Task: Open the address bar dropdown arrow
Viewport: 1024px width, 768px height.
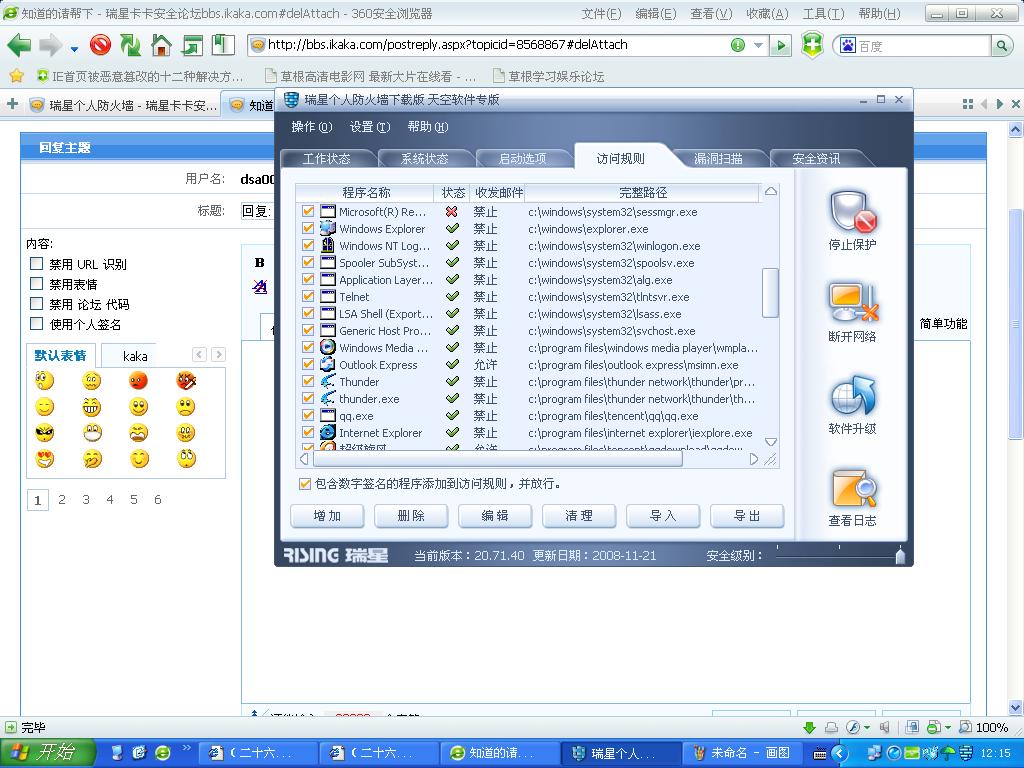Action: tap(758, 45)
